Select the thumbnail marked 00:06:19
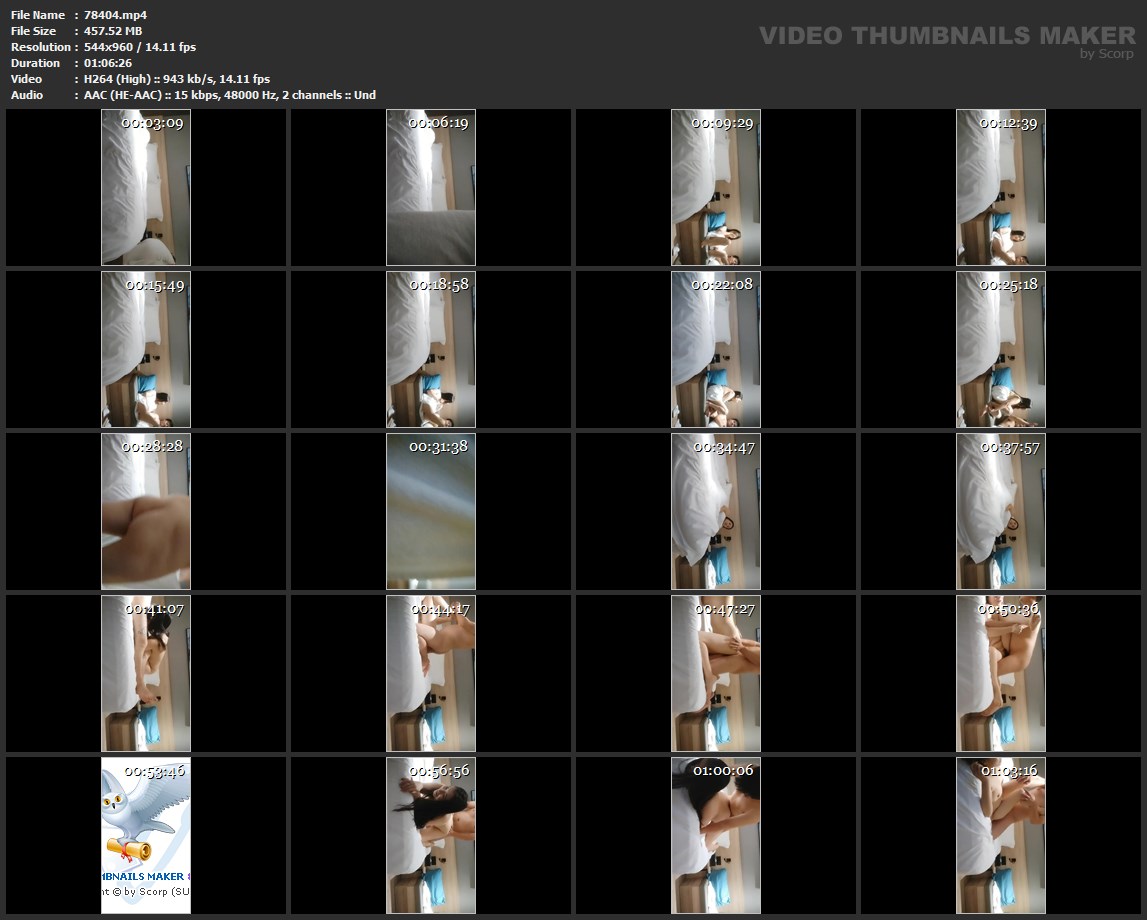 click(431, 187)
